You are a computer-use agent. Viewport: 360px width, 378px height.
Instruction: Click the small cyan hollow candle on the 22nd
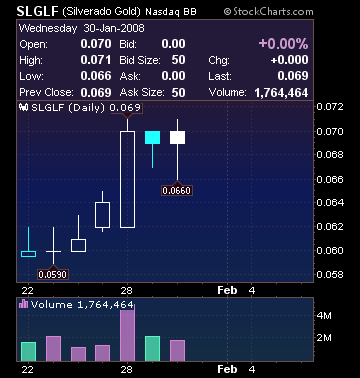28,254
